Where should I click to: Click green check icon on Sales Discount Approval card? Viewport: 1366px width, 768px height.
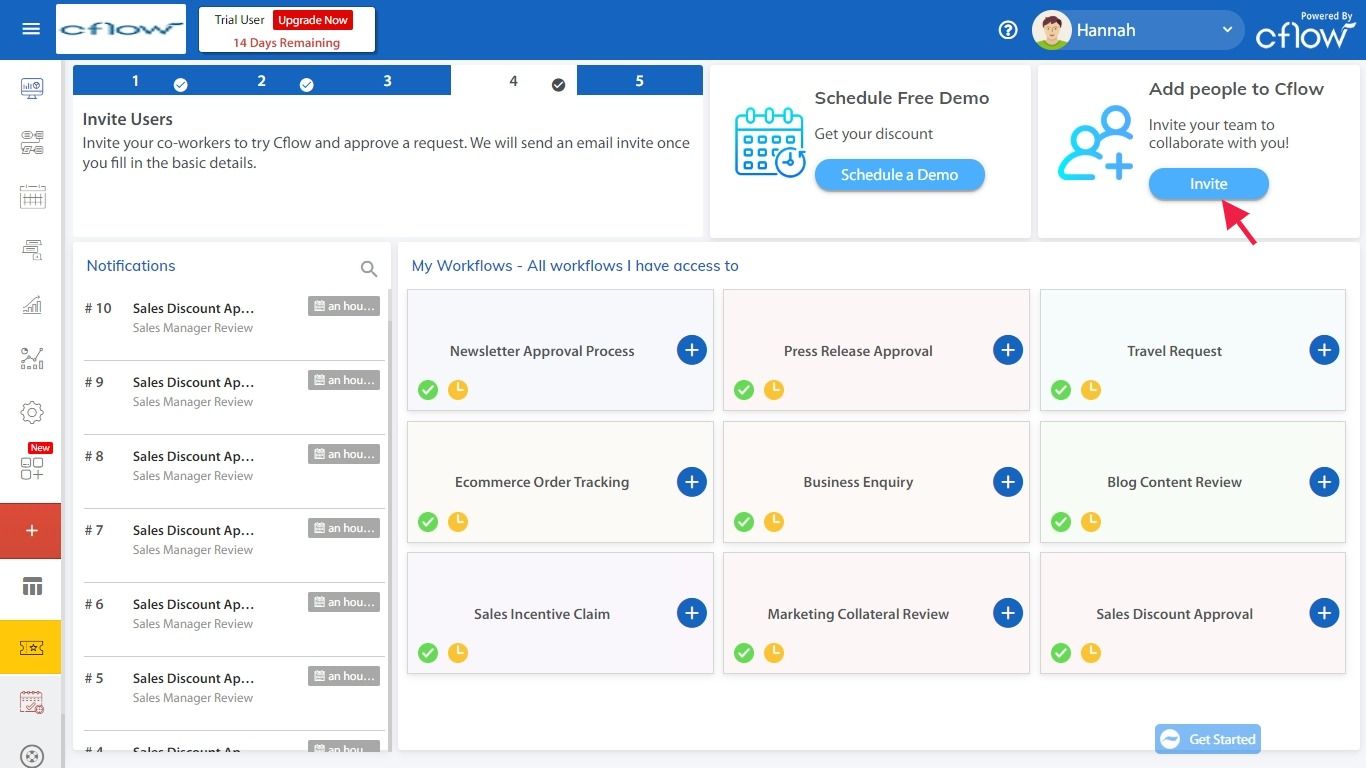1061,653
